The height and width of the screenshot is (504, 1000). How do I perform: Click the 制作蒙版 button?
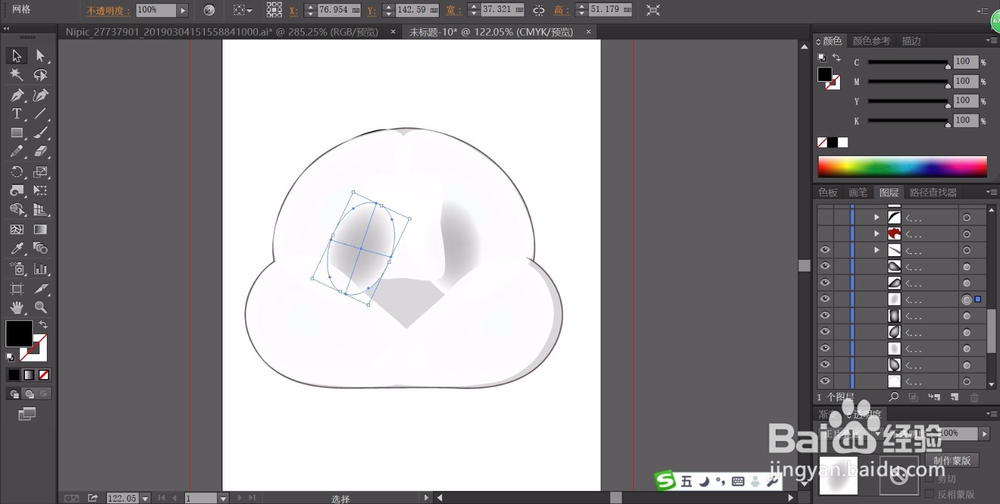[952, 460]
